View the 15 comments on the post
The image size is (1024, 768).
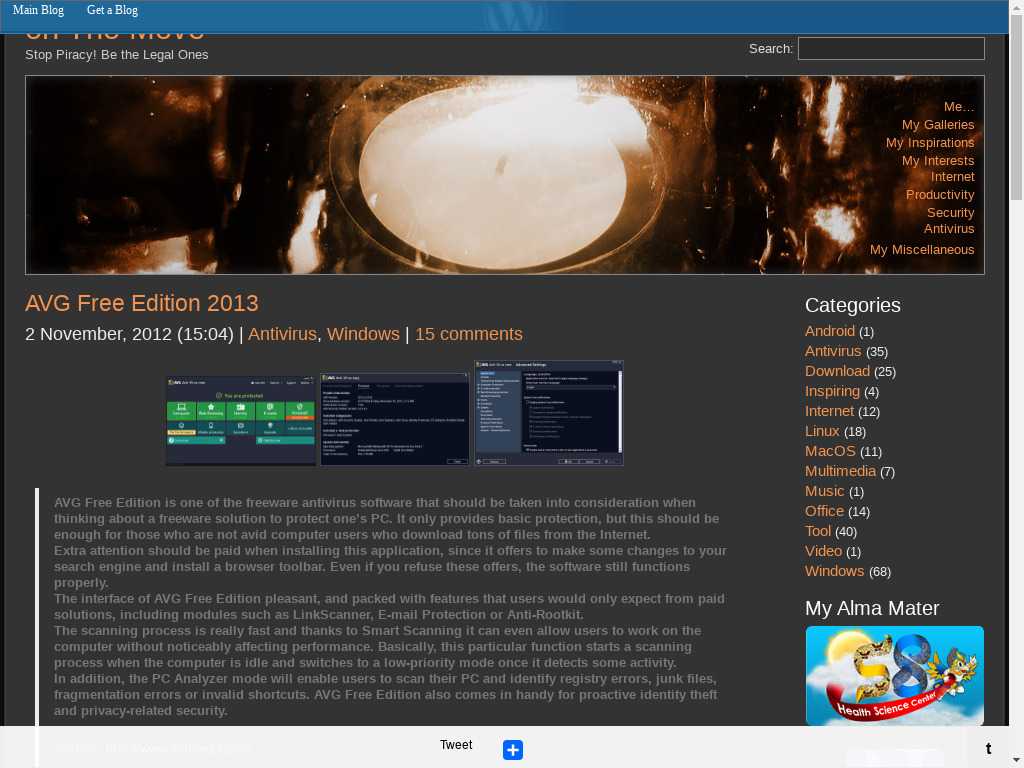click(x=468, y=334)
